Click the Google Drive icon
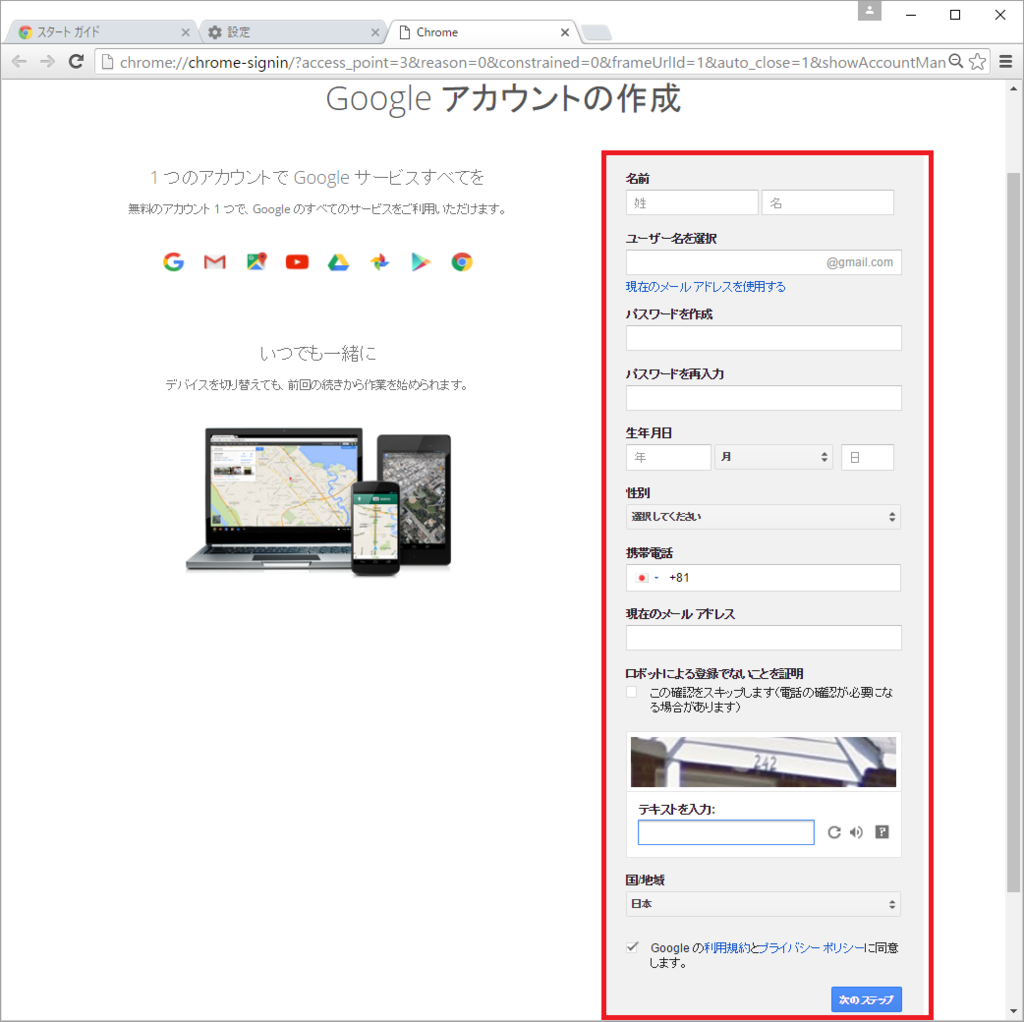The height and width of the screenshot is (1022, 1024). click(338, 262)
